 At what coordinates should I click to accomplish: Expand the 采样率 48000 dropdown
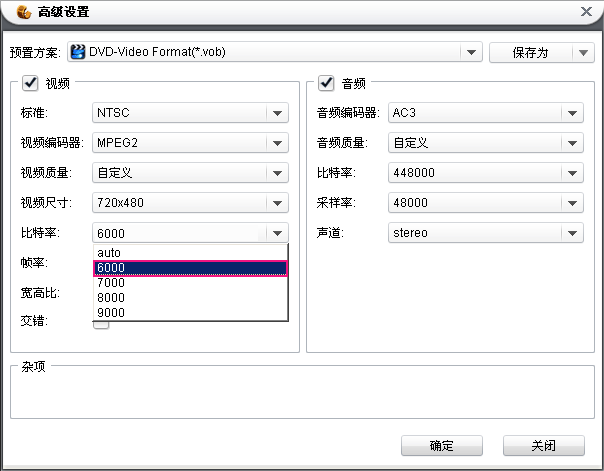[x=571, y=203]
